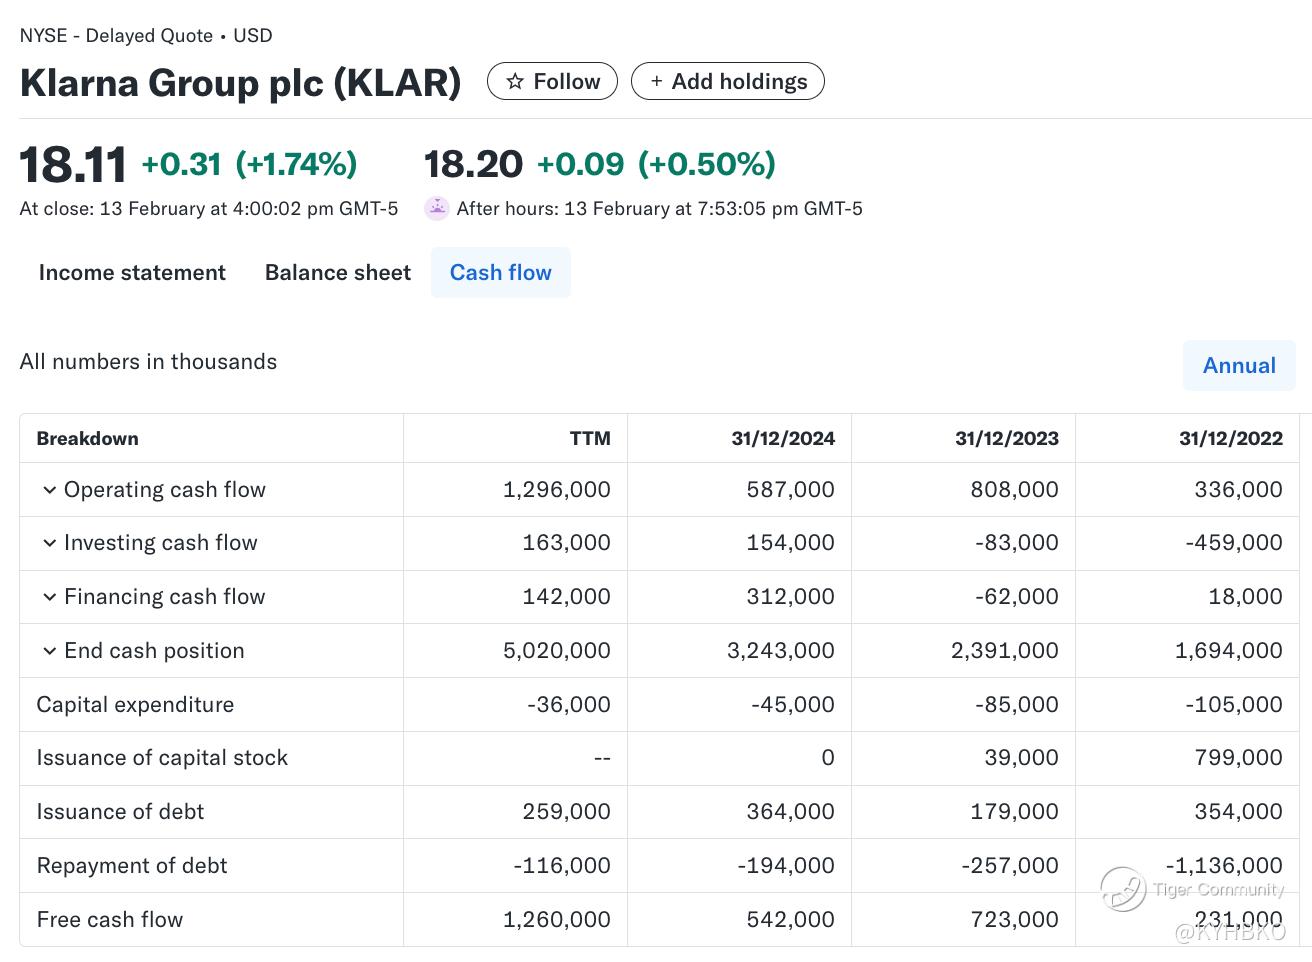Click the Issuance of debt row label
This screenshot has width=1312, height=962.
coord(120,812)
